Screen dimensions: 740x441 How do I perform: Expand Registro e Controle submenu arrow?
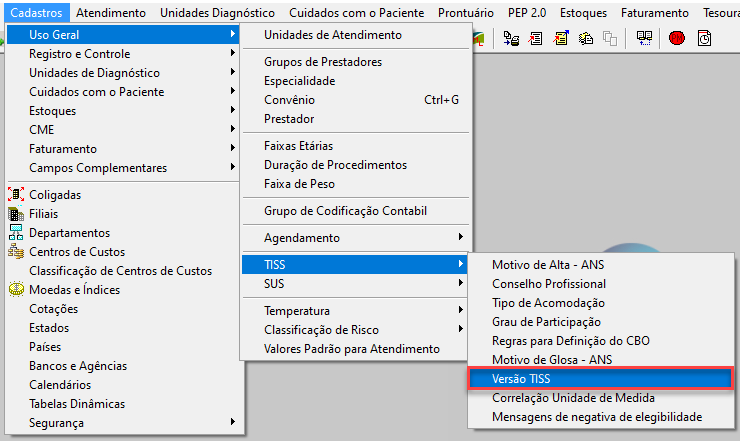233,53
